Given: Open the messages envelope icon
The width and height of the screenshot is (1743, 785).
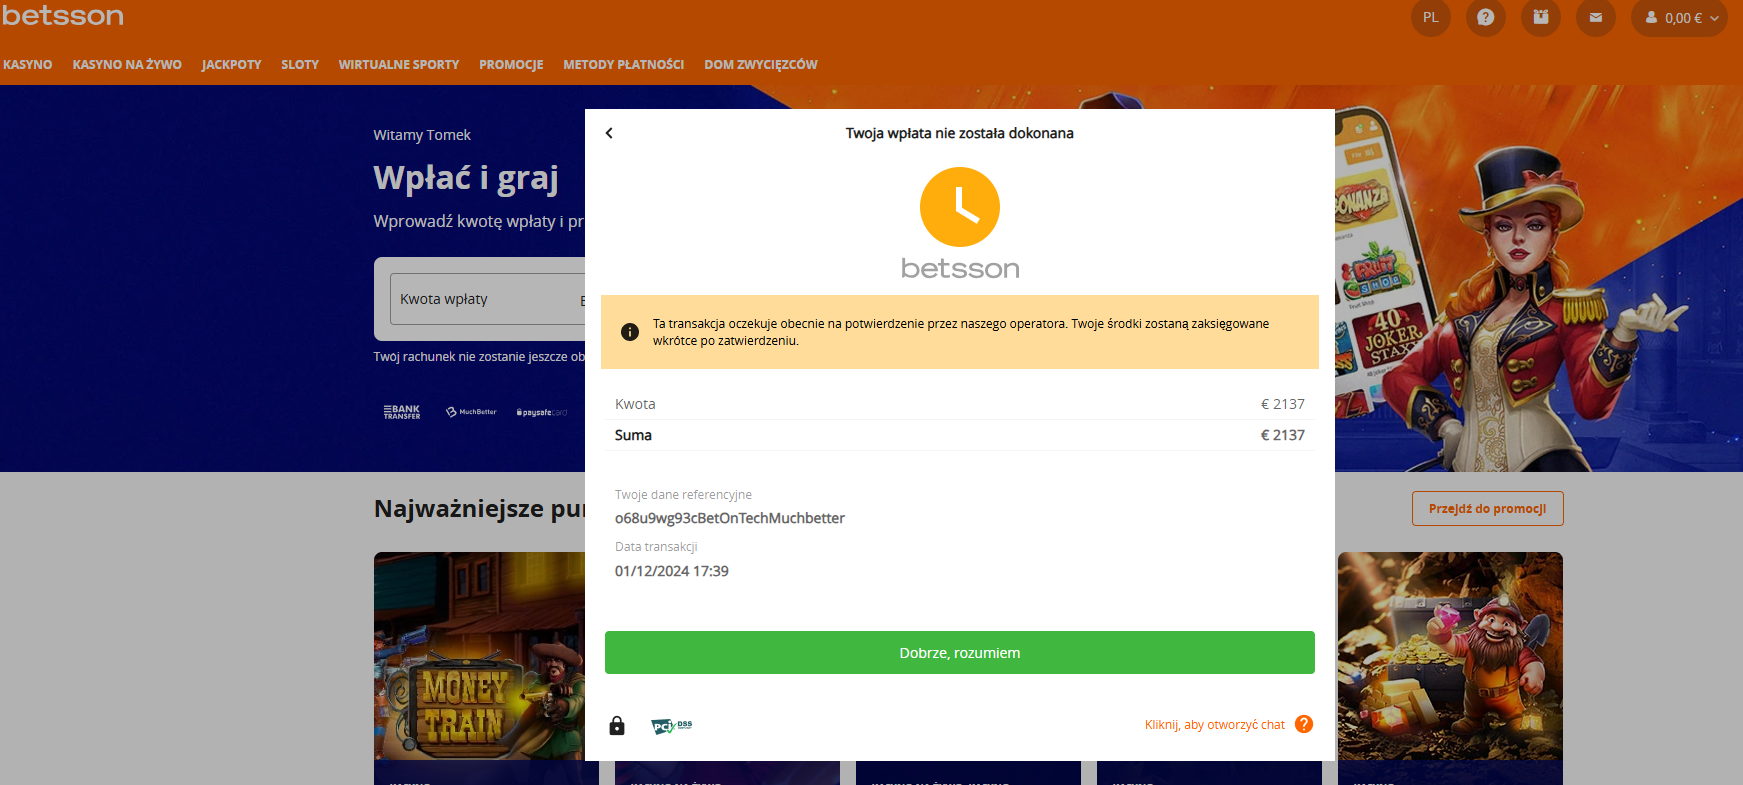Looking at the screenshot, I should click(1596, 17).
